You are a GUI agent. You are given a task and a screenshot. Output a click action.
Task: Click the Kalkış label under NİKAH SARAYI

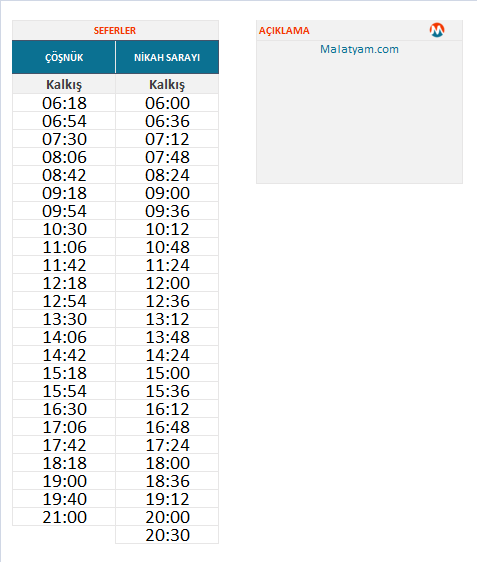pyautogui.click(x=167, y=85)
